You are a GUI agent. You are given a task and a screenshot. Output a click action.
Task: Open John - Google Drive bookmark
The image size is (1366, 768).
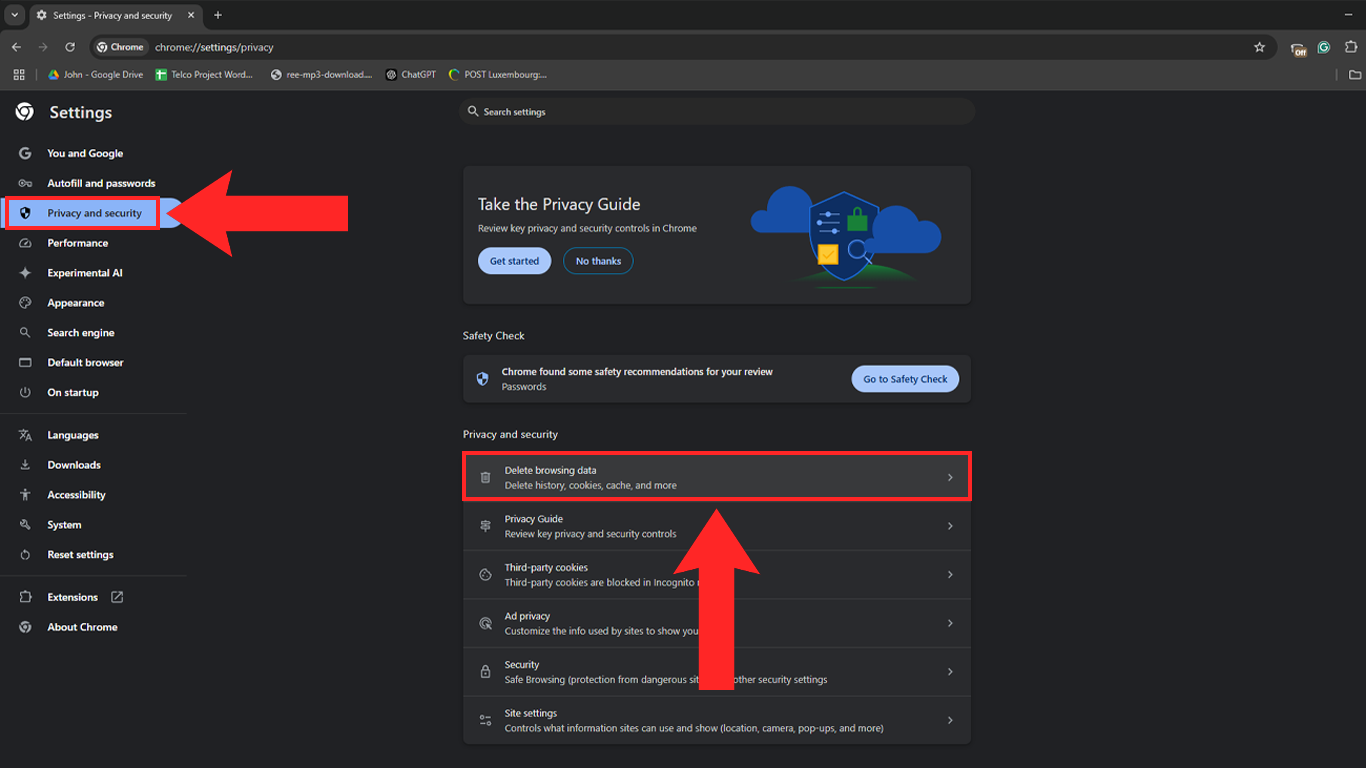pyautogui.click(x=96, y=75)
